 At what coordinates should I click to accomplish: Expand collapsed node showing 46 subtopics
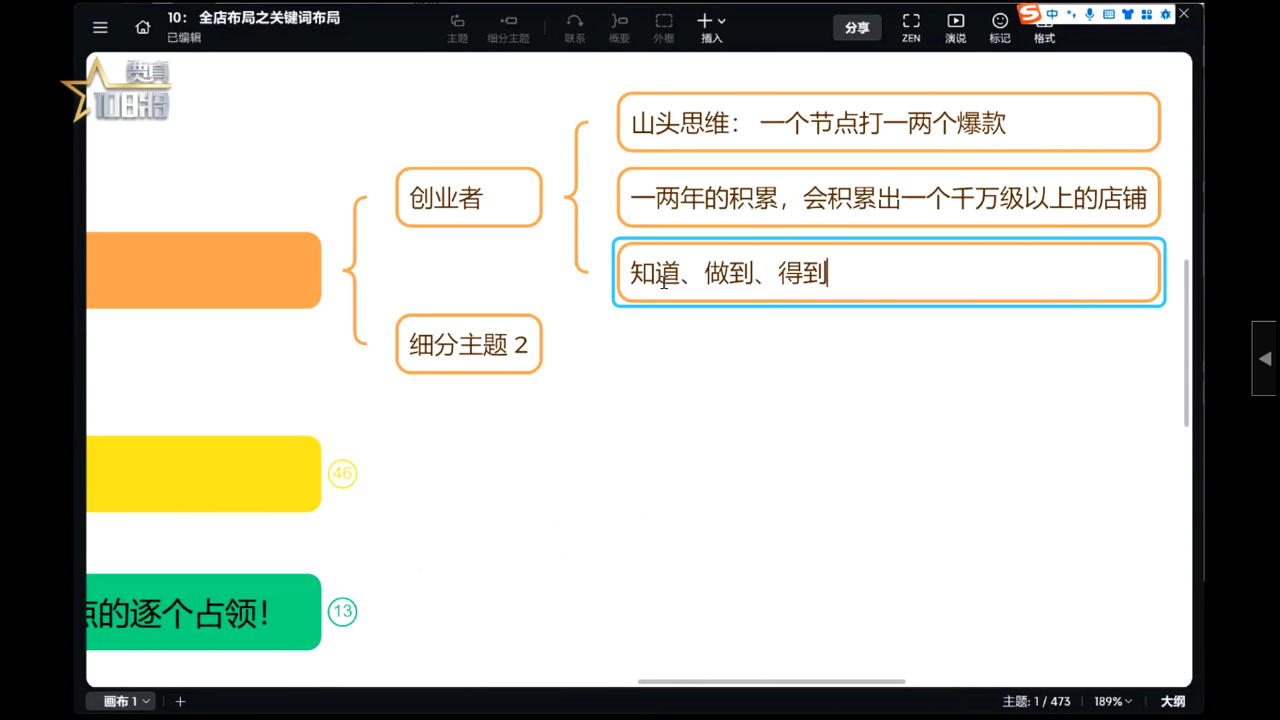click(x=342, y=474)
